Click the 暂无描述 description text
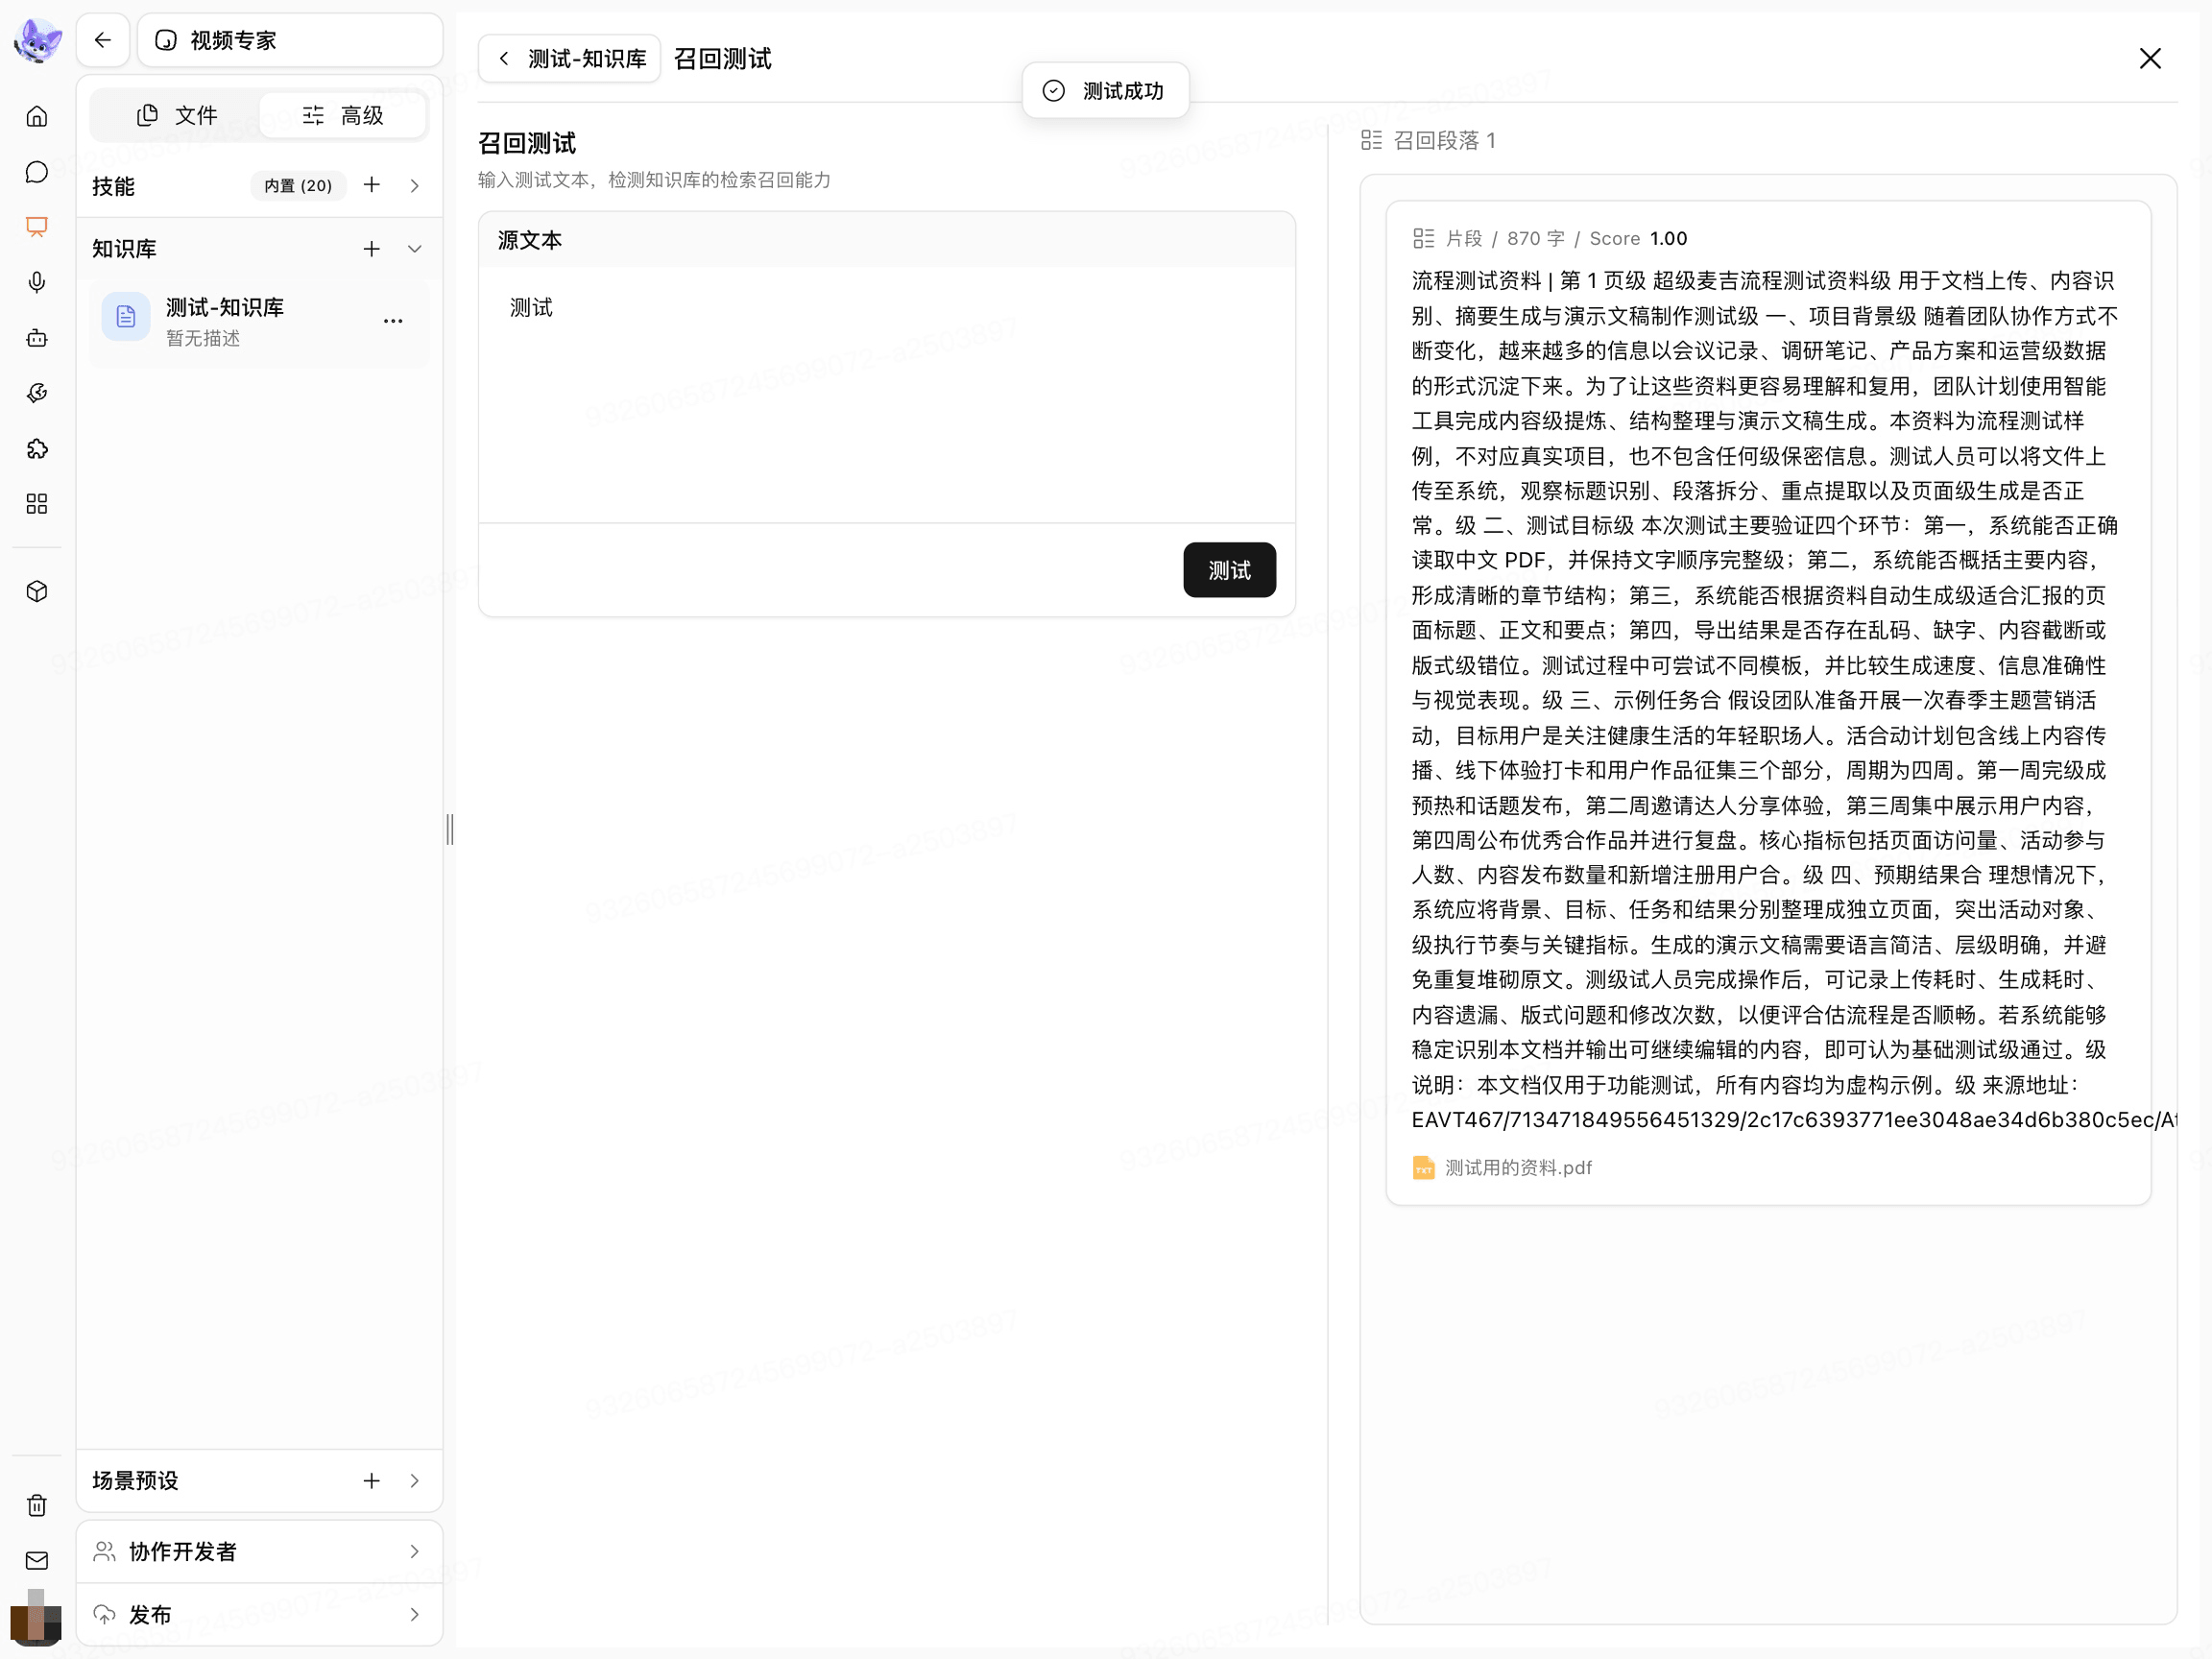 pyautogui.click(x=203, y=338)
